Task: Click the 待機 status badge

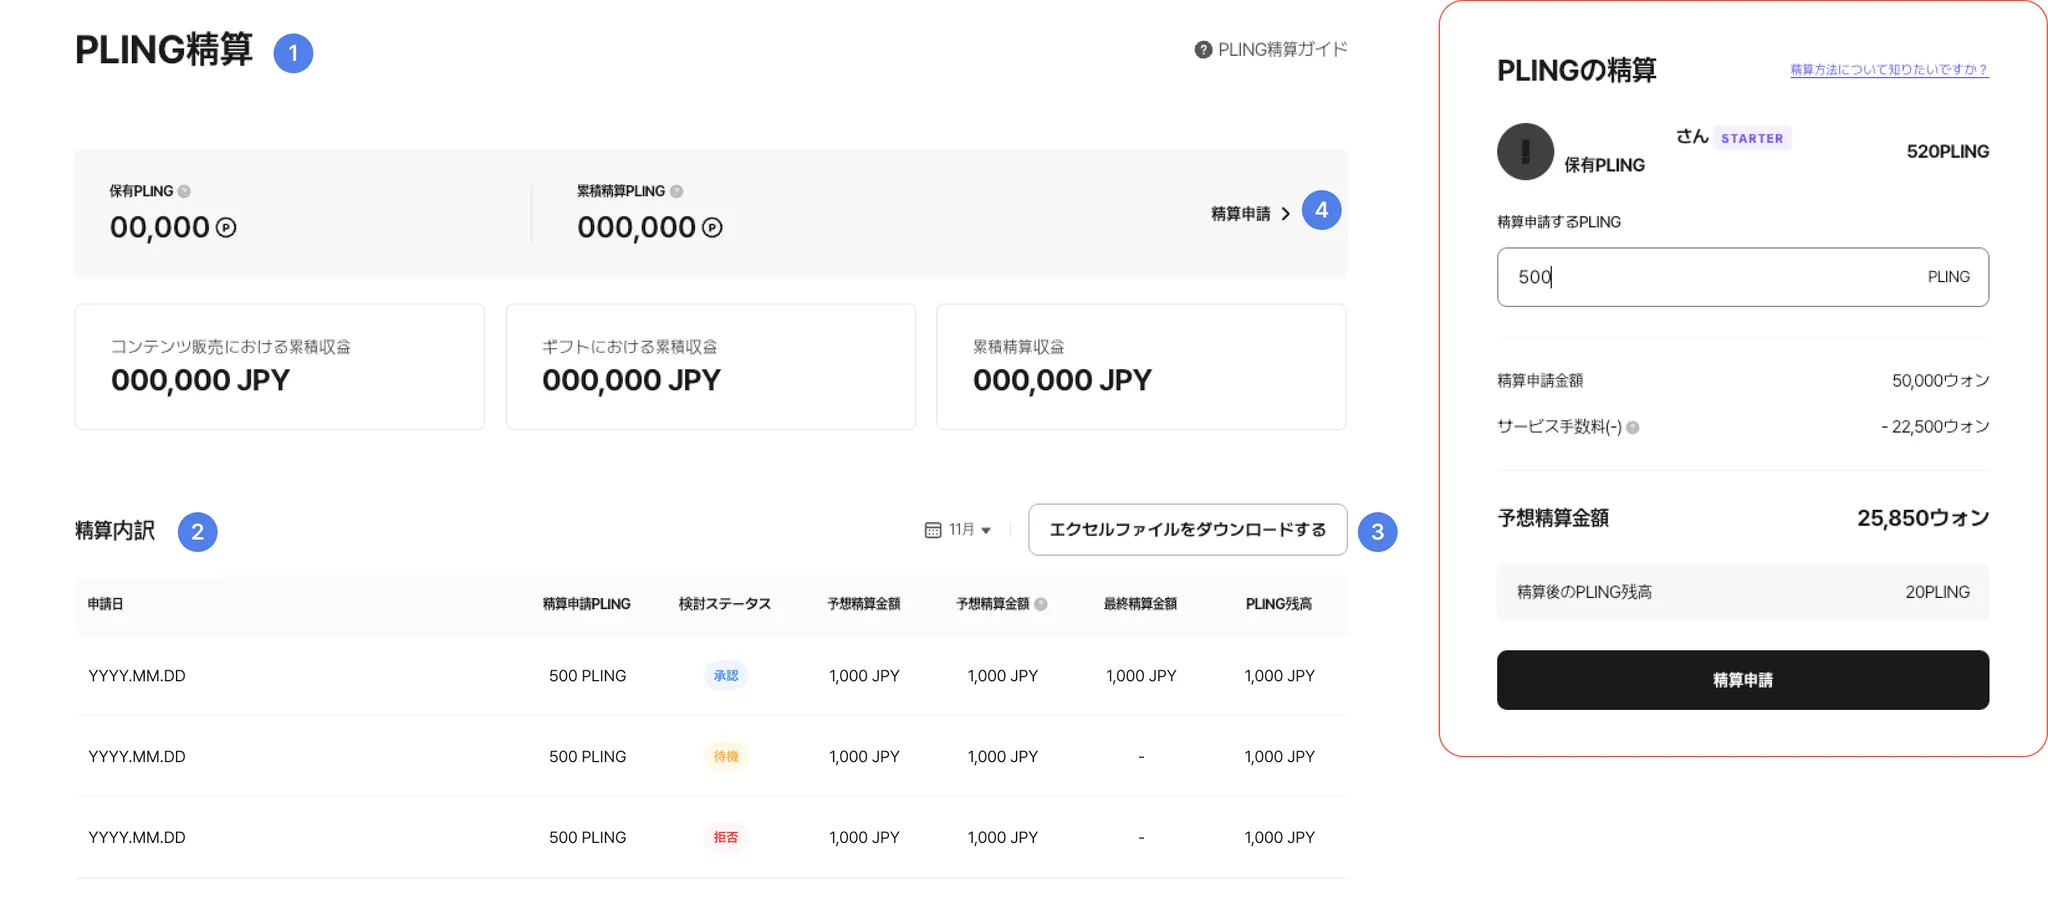Action: coord(726,757)
